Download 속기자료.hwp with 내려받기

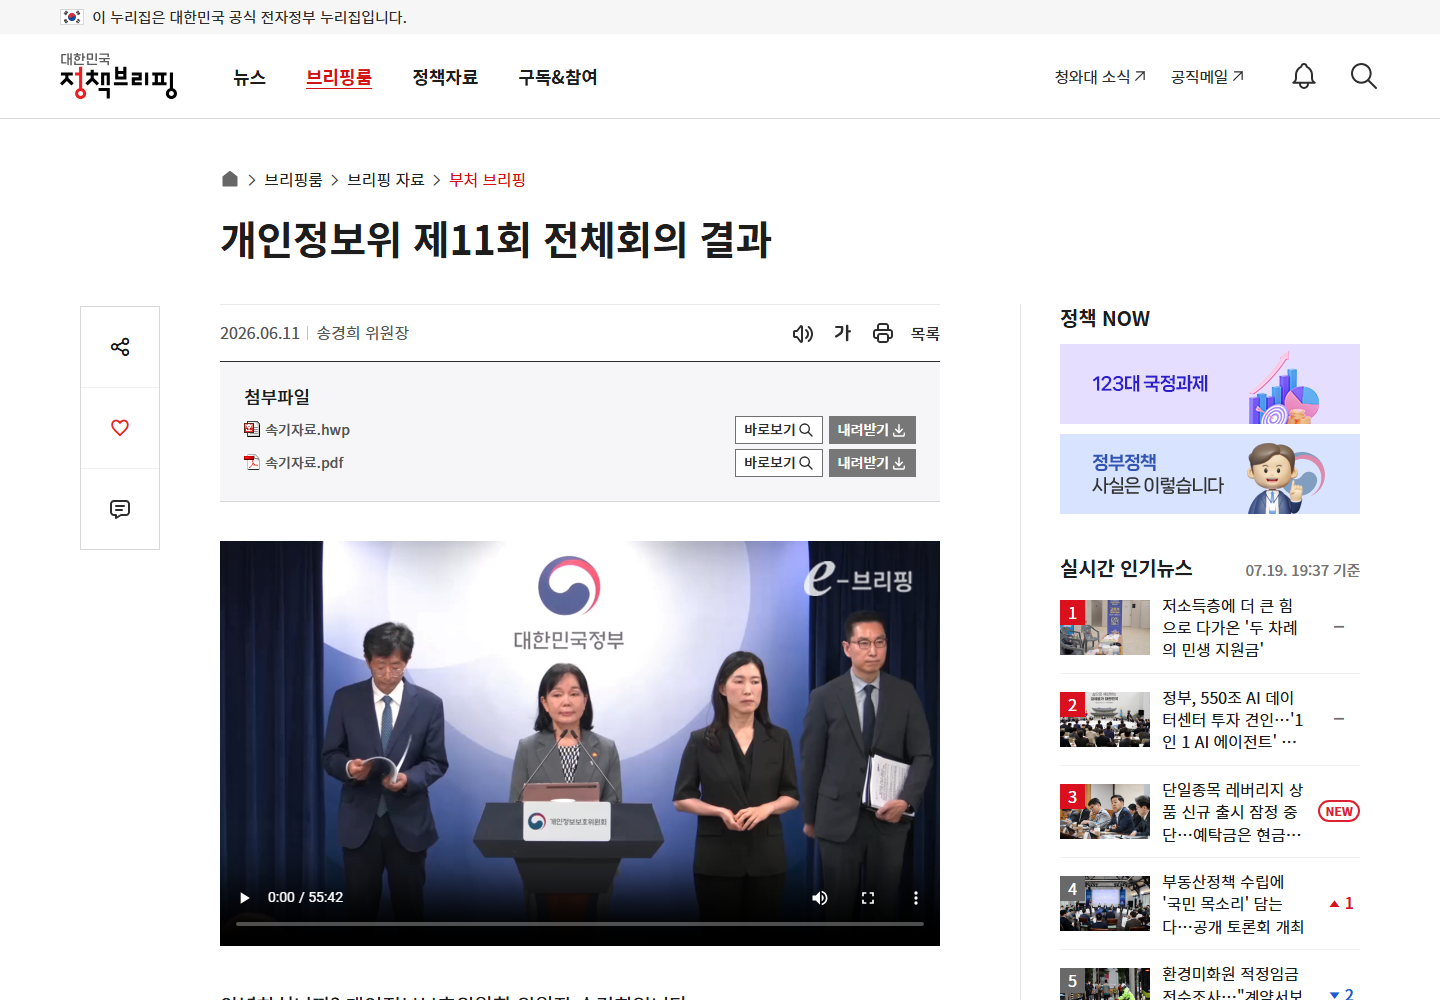point(872,430)
